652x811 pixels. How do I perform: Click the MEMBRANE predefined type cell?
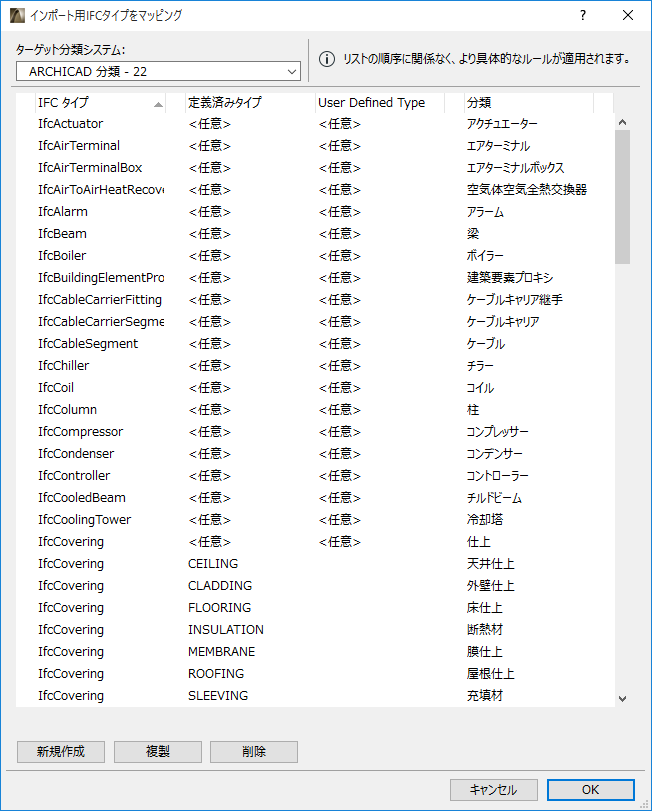221,652
